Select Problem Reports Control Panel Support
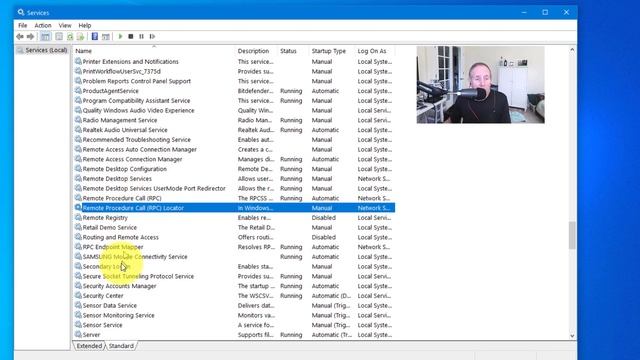The height and width of the screenshot is (360, 640). tap(137, 81)
